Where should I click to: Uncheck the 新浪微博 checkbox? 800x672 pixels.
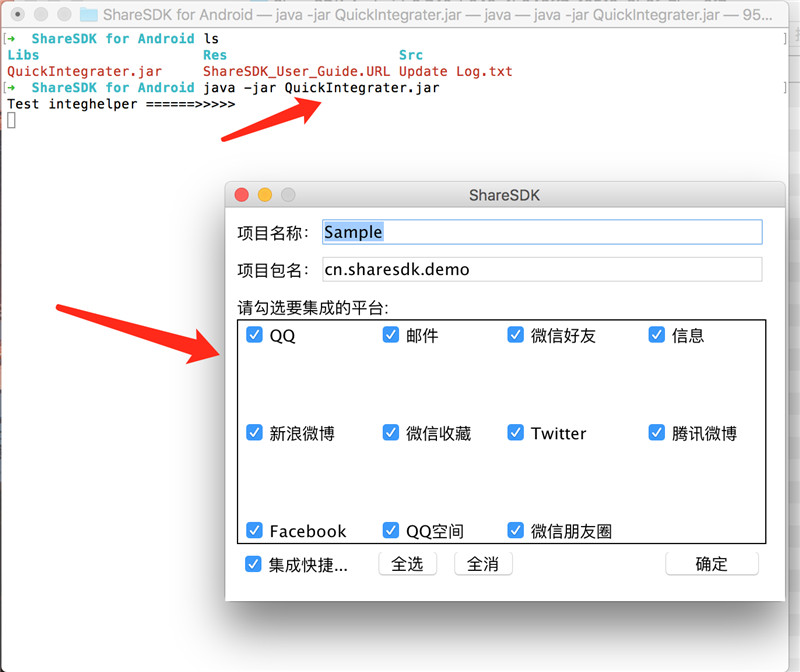click(254, 433)
